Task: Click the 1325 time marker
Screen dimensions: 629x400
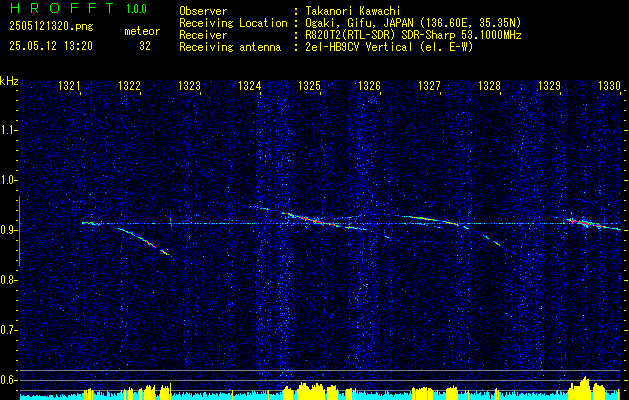Action: pyautogui.click(x=309, y=86)
